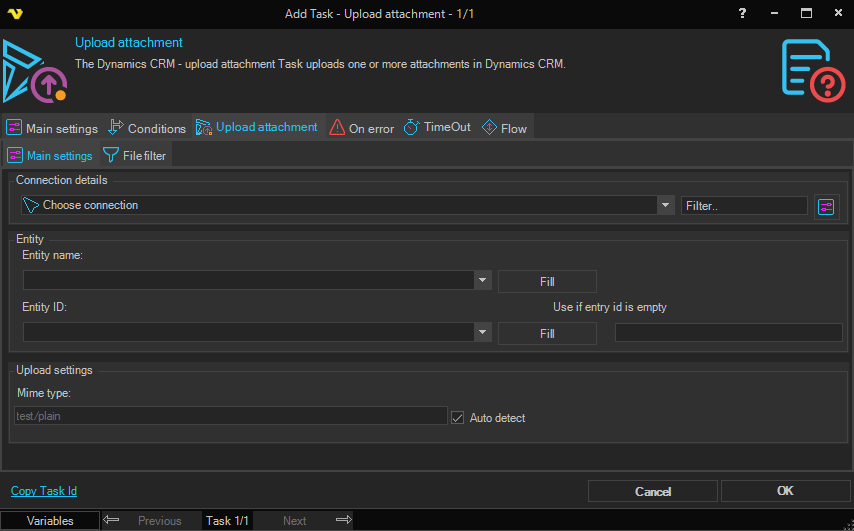Click the 'Add Task - Upload attachment - 1/1' window title
Viewport: 854px width, 531px height.
tap(379, 14)
